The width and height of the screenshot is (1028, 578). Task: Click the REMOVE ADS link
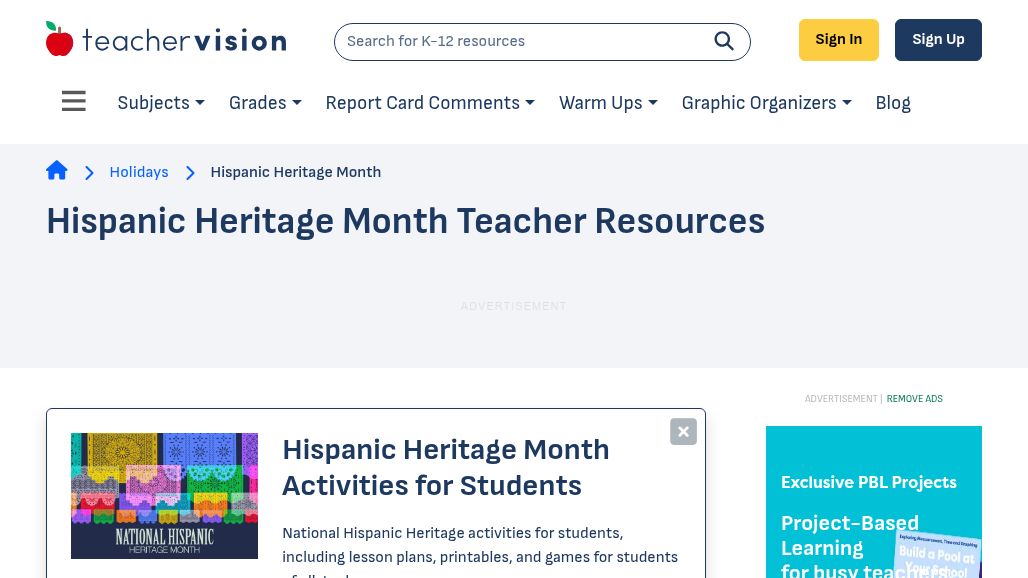point(915,398)
